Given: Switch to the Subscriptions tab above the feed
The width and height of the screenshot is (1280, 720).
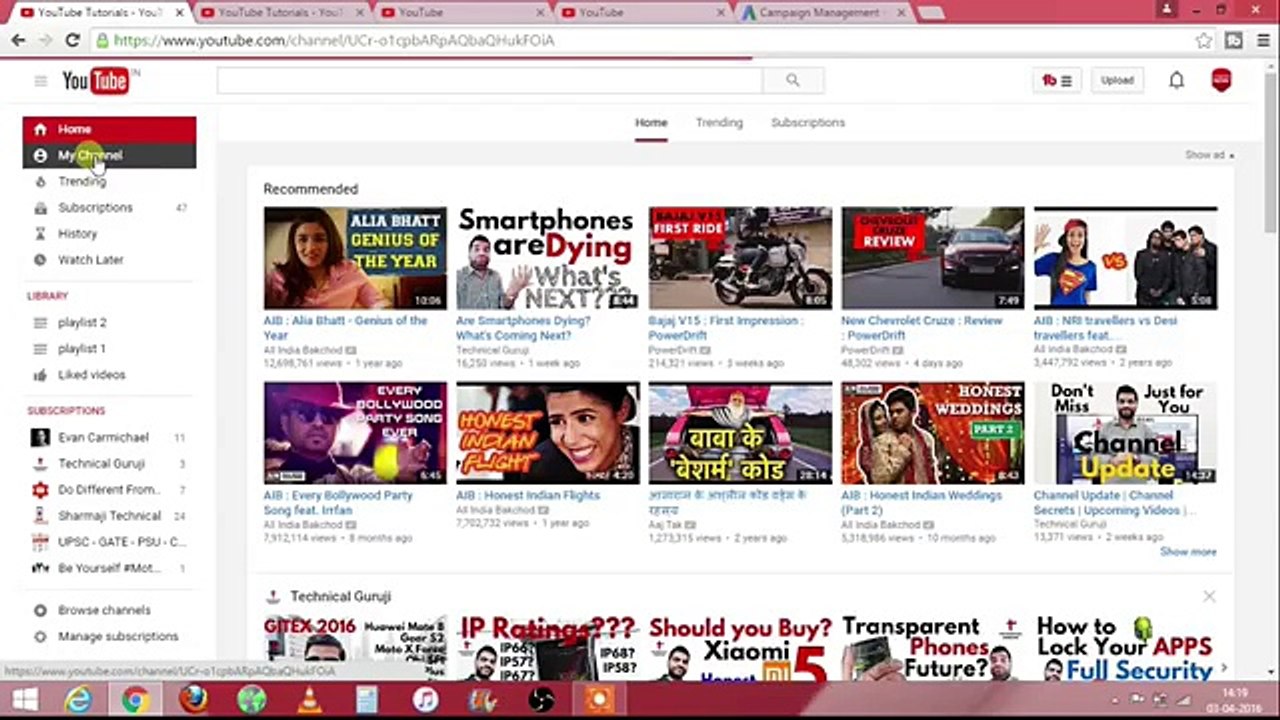Looking at the screenshot, I should [808, 123].
